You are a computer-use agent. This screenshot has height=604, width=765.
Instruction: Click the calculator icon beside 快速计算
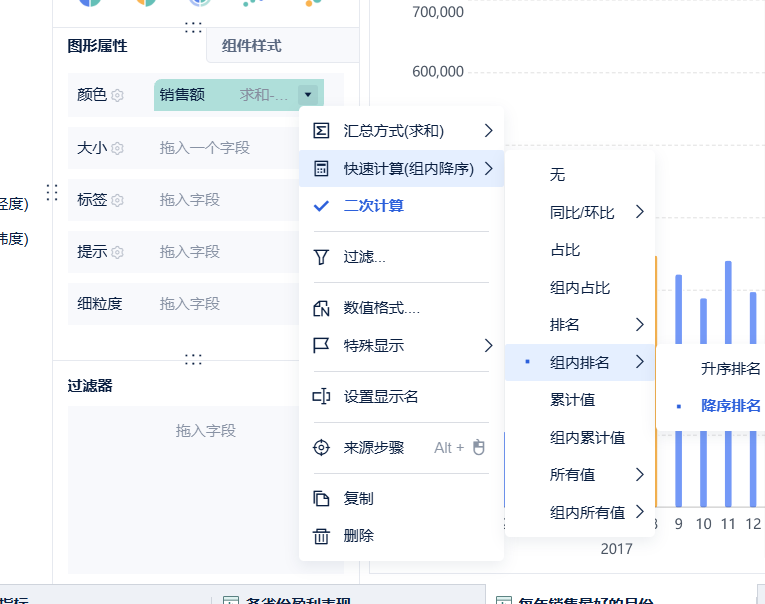[321, 169]
